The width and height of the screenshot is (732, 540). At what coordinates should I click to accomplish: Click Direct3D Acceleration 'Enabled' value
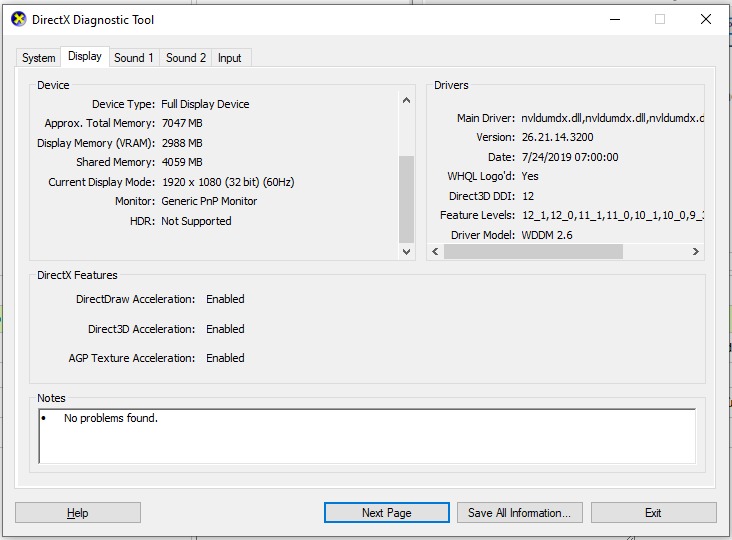coord(225,329)
